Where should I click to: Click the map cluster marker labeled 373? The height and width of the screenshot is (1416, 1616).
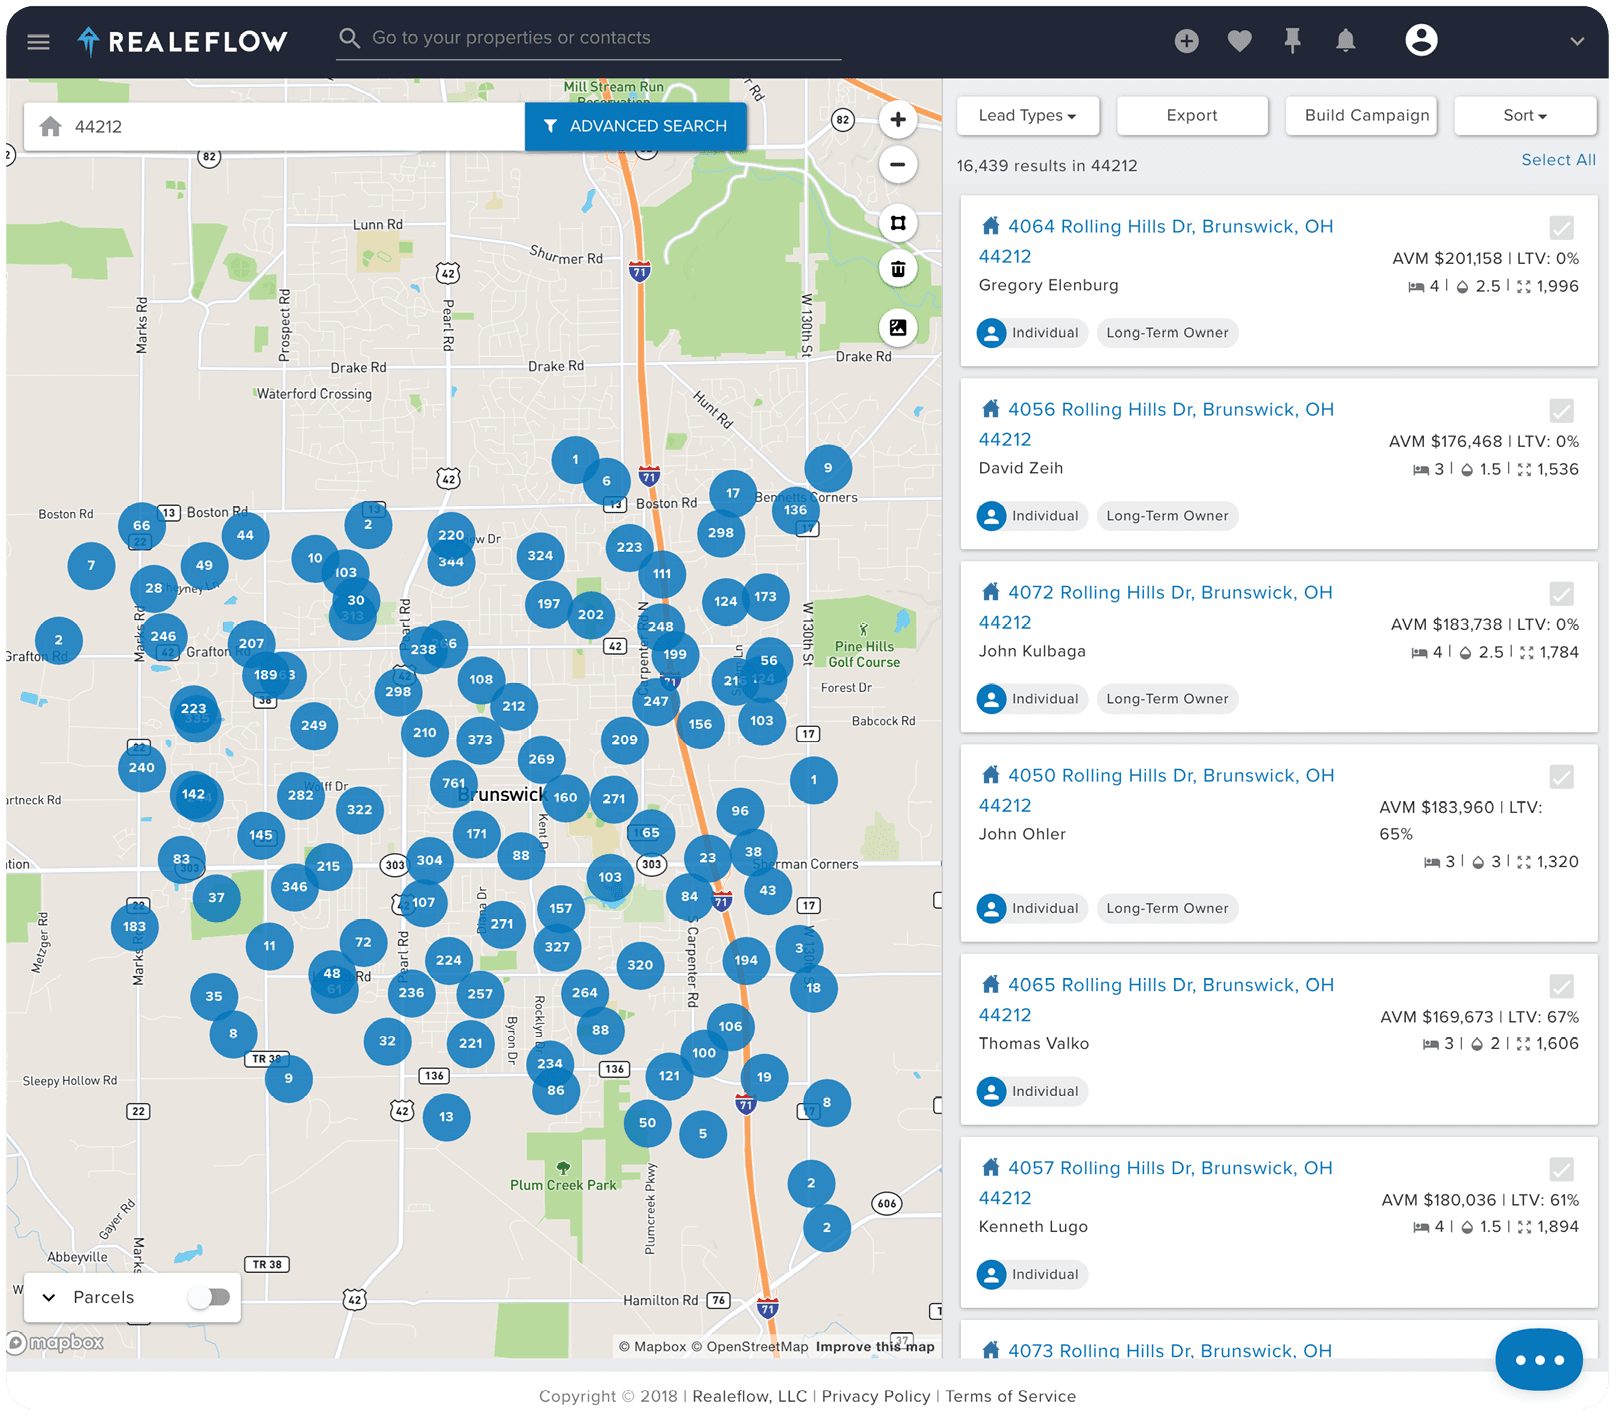480,740
